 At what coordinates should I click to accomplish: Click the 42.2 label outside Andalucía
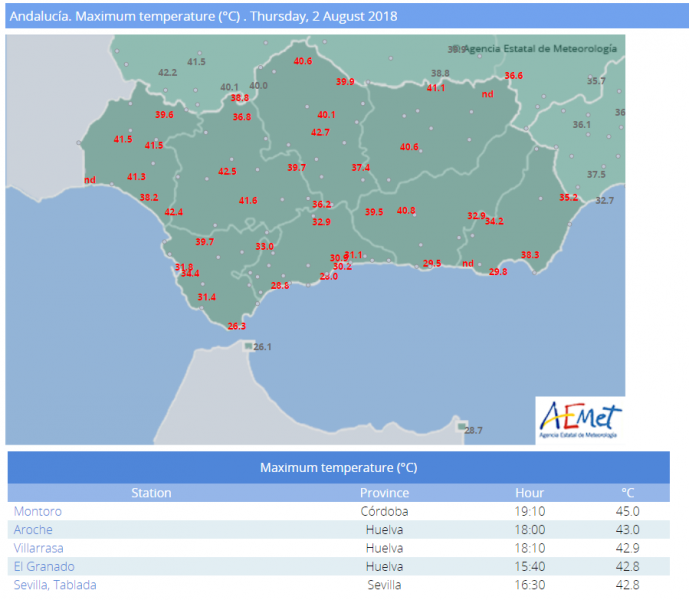coord(167,73)
